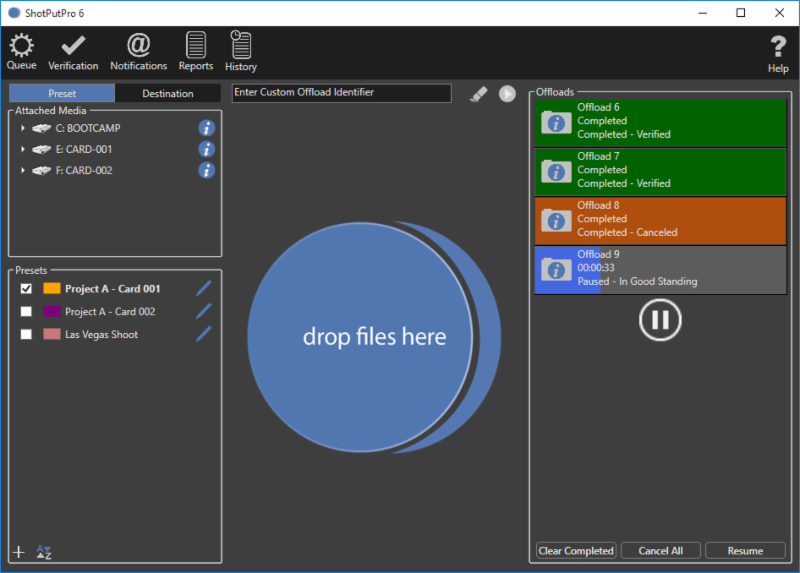Click the Clear Completed button

click(x=576, y=551)
